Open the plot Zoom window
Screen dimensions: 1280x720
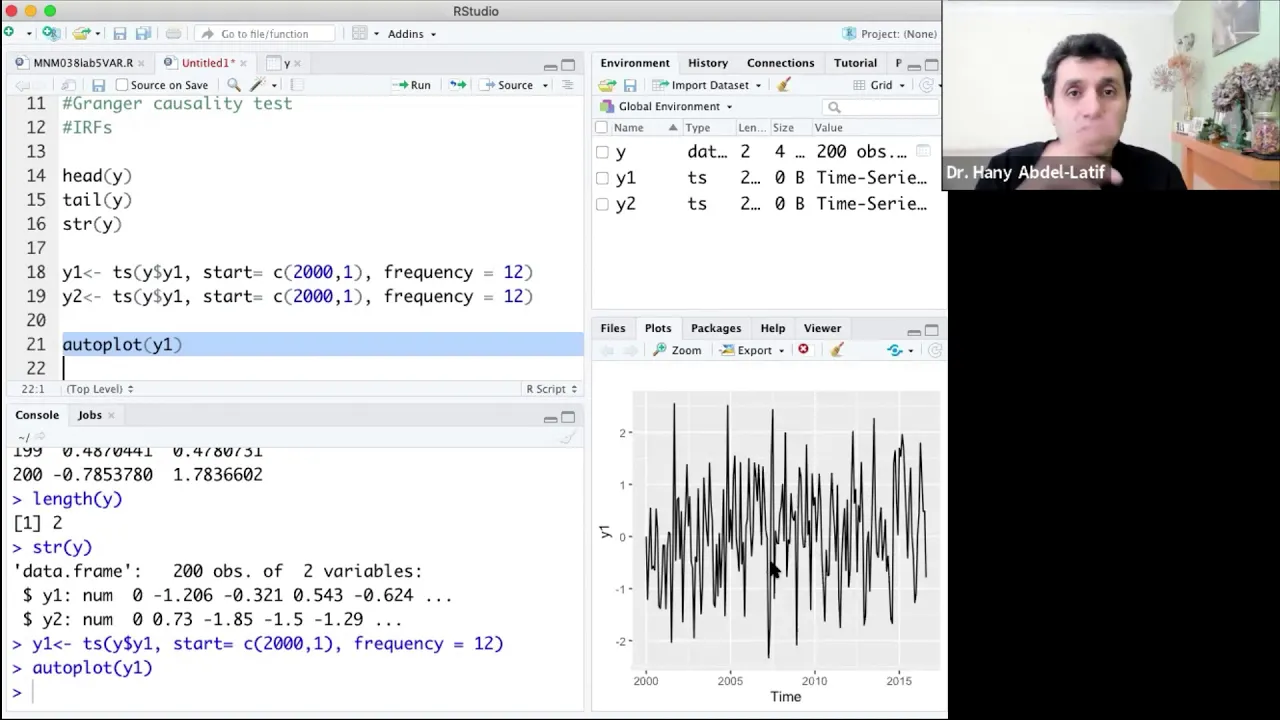pyautogui.click(x=677, y=350)
